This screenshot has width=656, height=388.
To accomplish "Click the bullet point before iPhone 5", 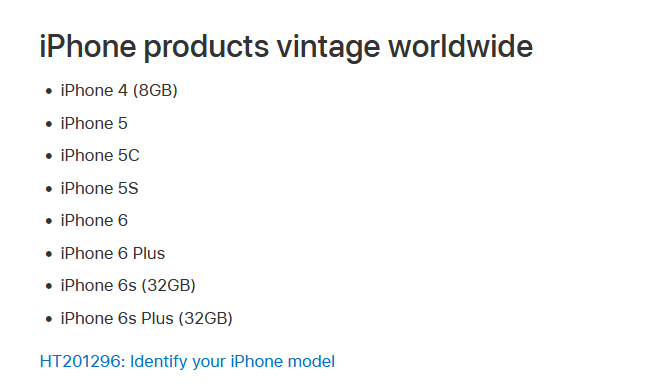I will click(x=49, y=124).
